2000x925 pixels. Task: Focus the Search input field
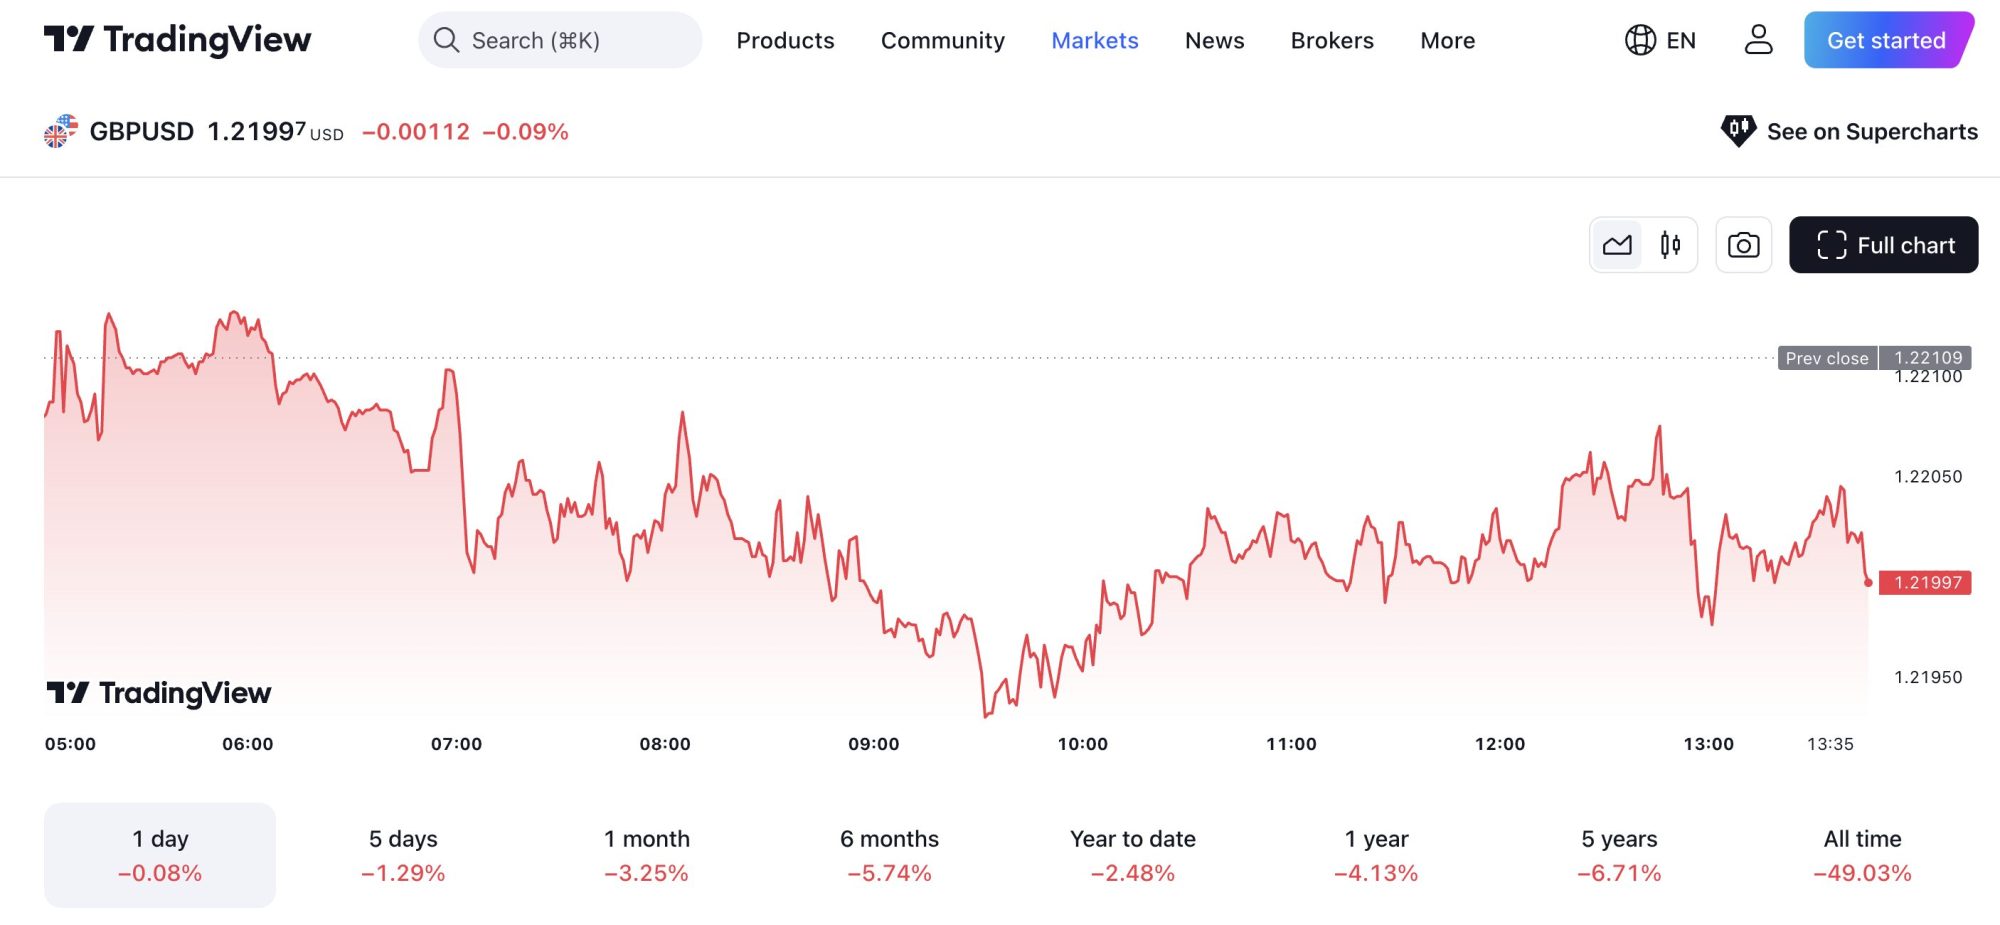[560, 40]
